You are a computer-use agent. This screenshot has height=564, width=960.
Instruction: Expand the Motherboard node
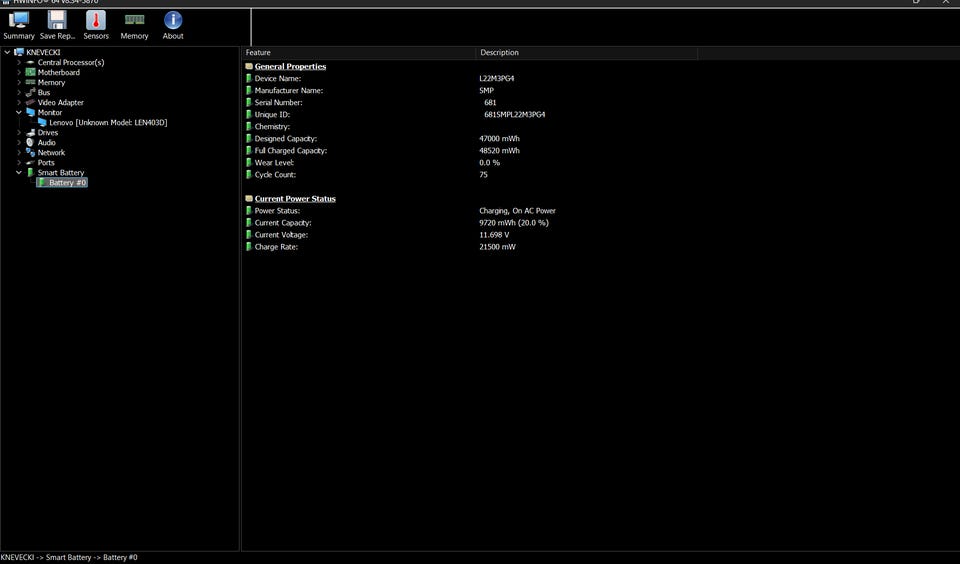coord(19,72)
